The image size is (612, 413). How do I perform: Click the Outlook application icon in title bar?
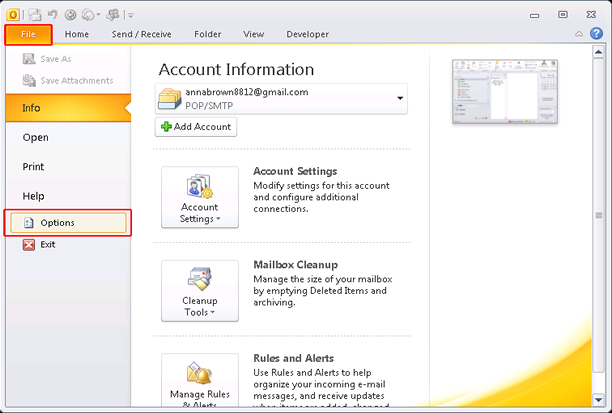13,15
